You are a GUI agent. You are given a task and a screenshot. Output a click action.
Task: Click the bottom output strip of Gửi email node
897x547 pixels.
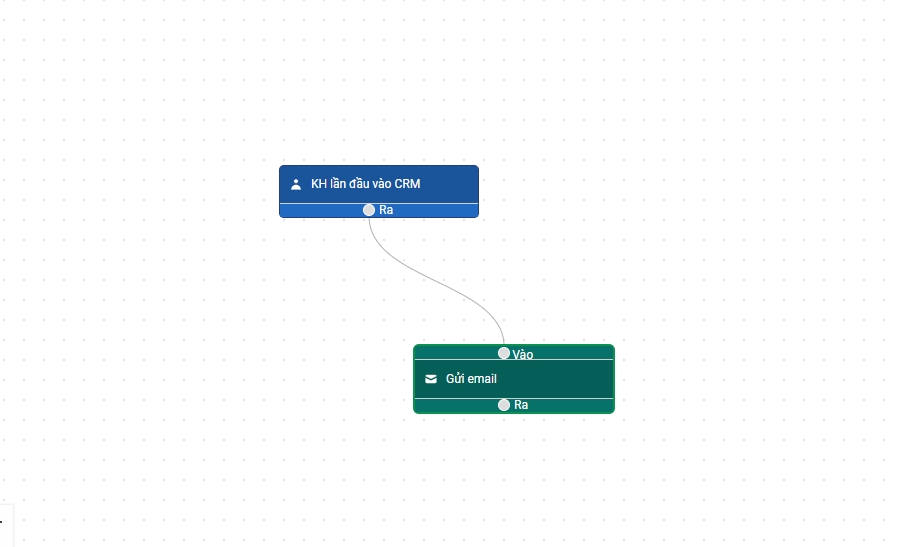pos(570,405)
